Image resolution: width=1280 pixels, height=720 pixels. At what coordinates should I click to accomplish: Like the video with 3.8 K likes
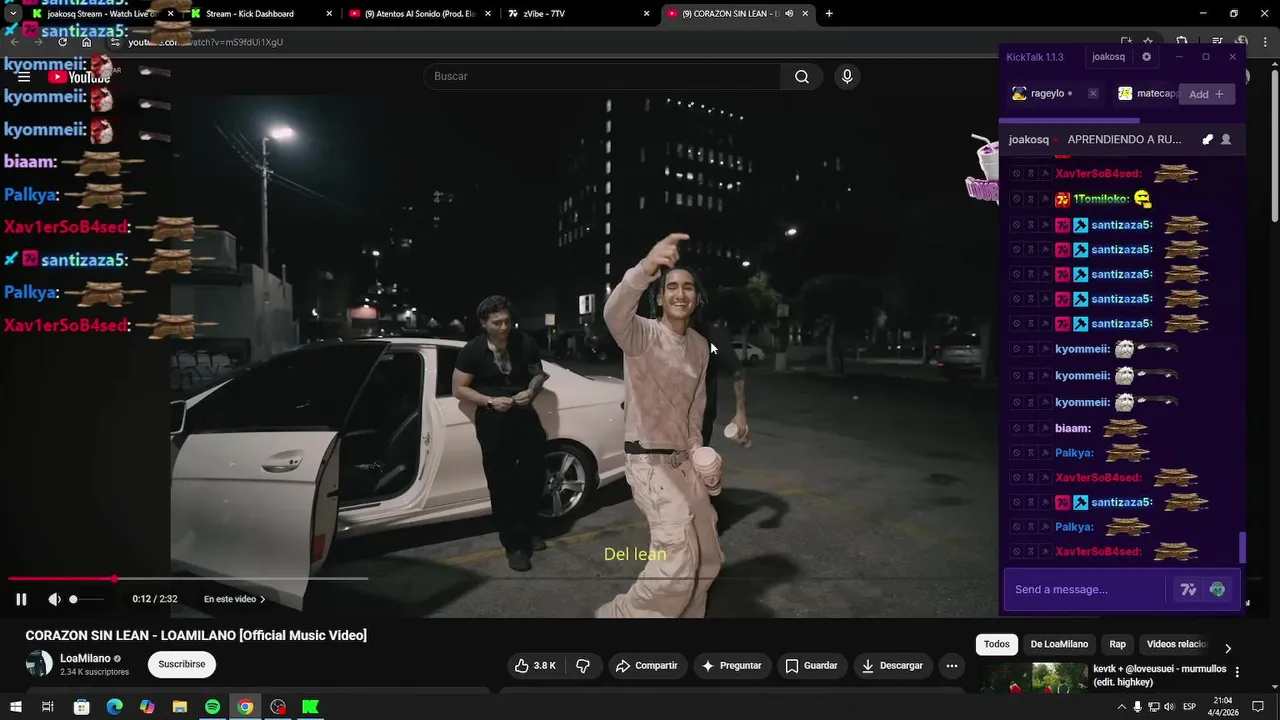(535, 665)
